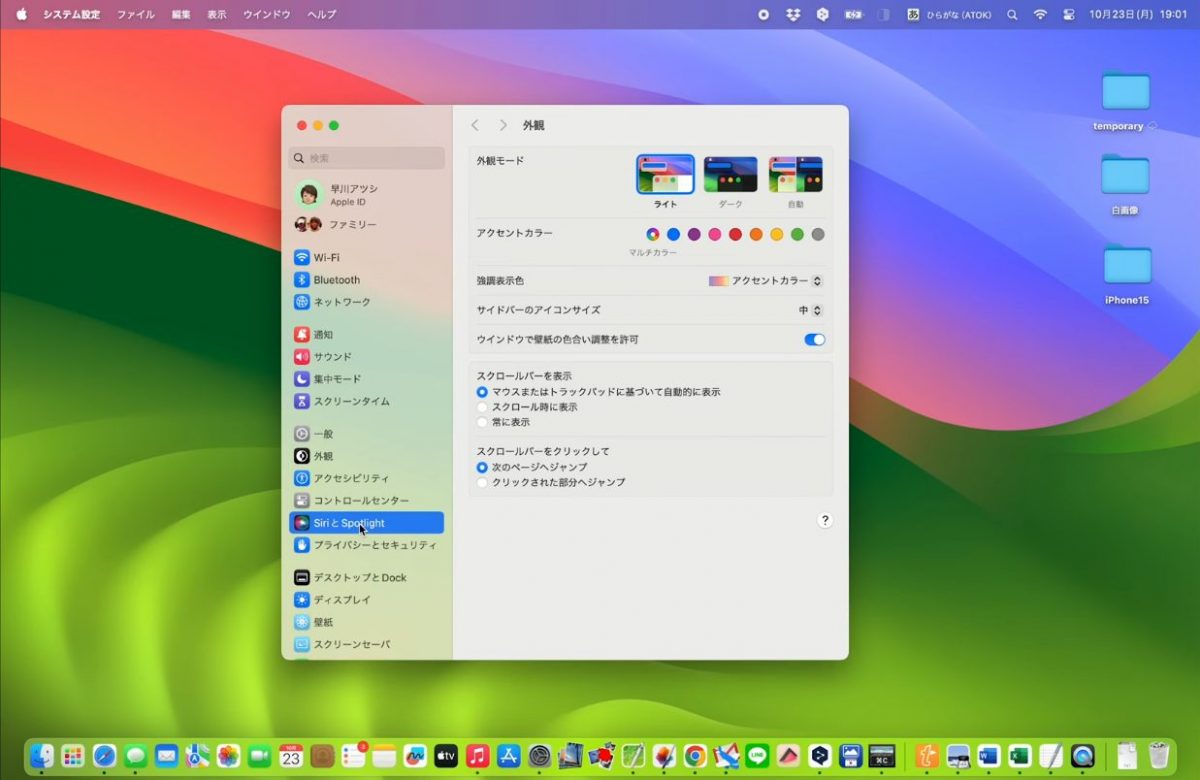Viewport: 1200px width, 780px height.
Task: Select blue accent color
Action: pos(673,234)
